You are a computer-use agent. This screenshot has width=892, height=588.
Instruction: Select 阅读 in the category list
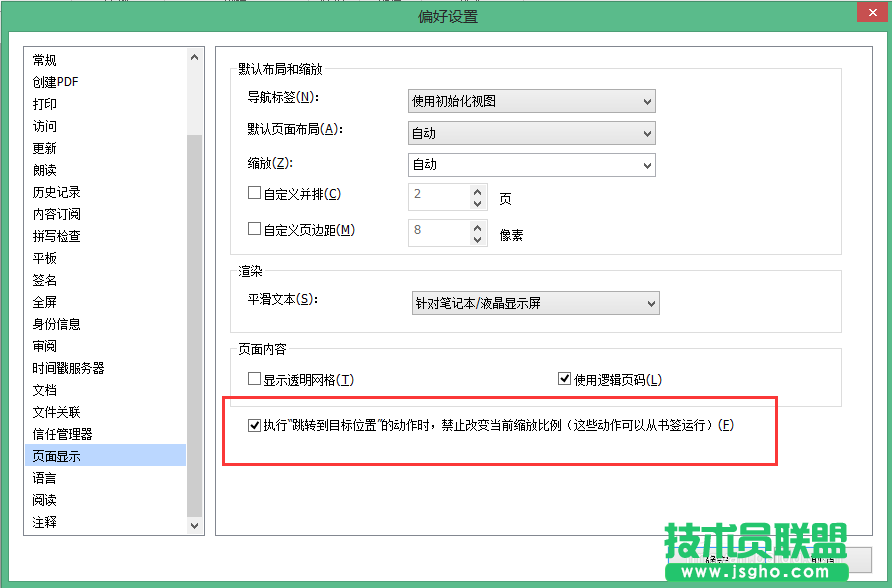click(105, 500)
